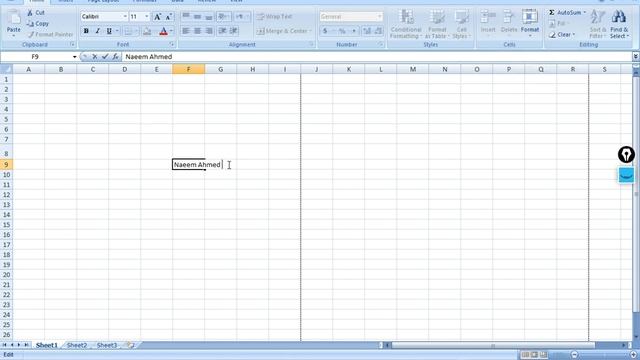Toggle Underline formatting

pos(109,31)
